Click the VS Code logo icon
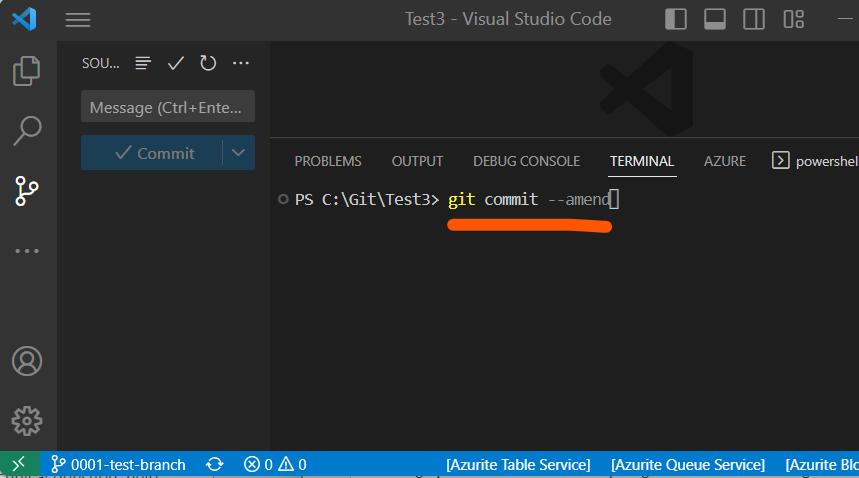This screenshot has width=859, height=478. click(25, 19)
